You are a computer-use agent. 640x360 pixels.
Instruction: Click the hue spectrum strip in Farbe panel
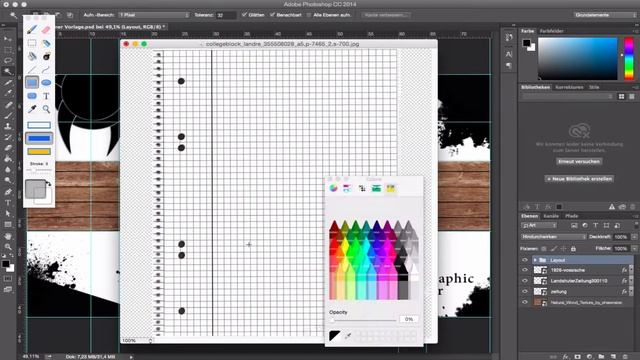(x=629, y=58)
